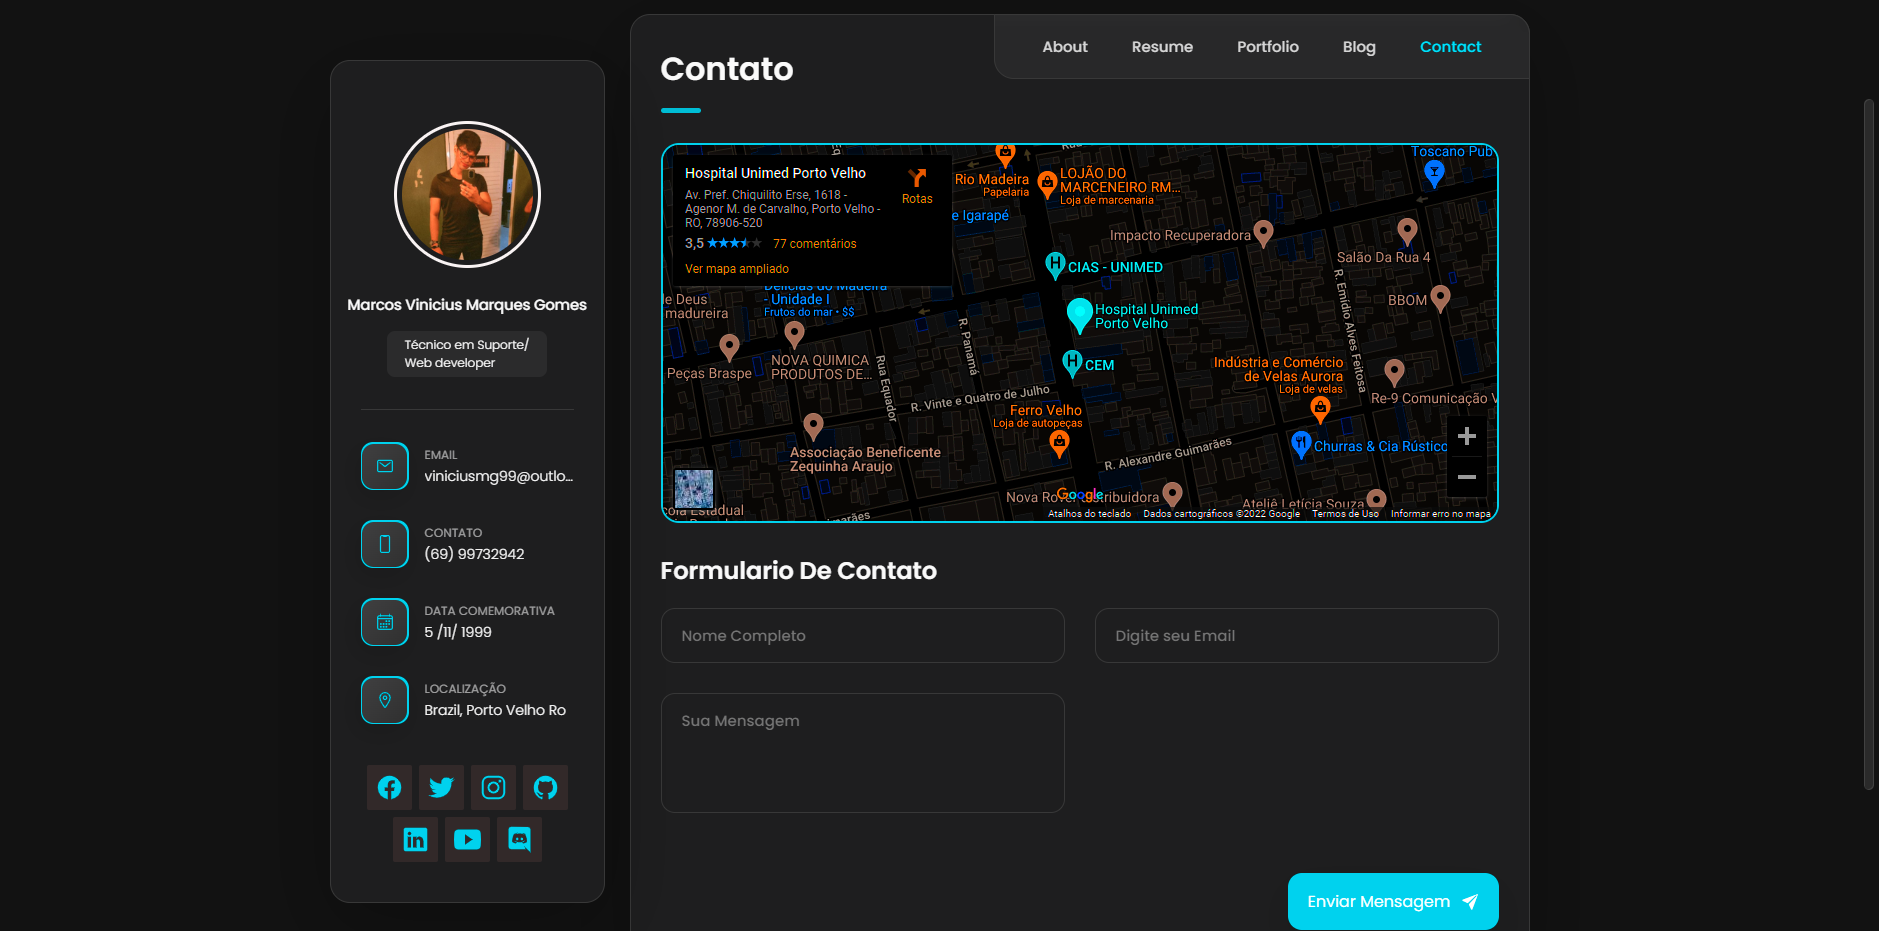Open the LinkedIn social icon
Viewport: 1879px width, 931px height.
click(415, 840)
